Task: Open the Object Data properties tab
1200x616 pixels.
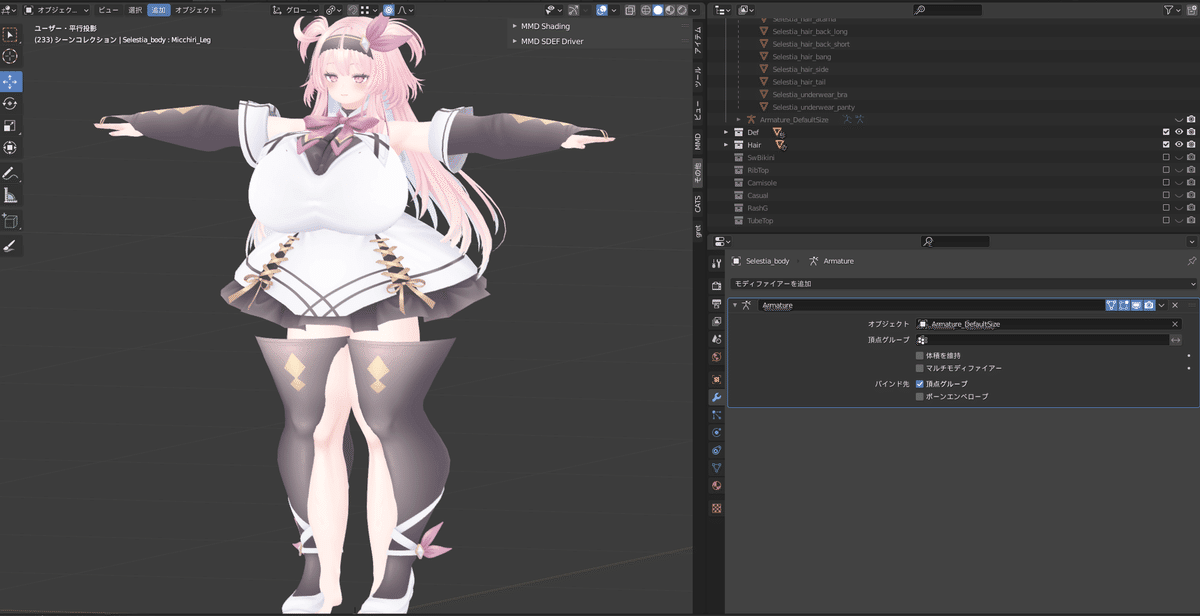Action: click(x=716, y=468)
